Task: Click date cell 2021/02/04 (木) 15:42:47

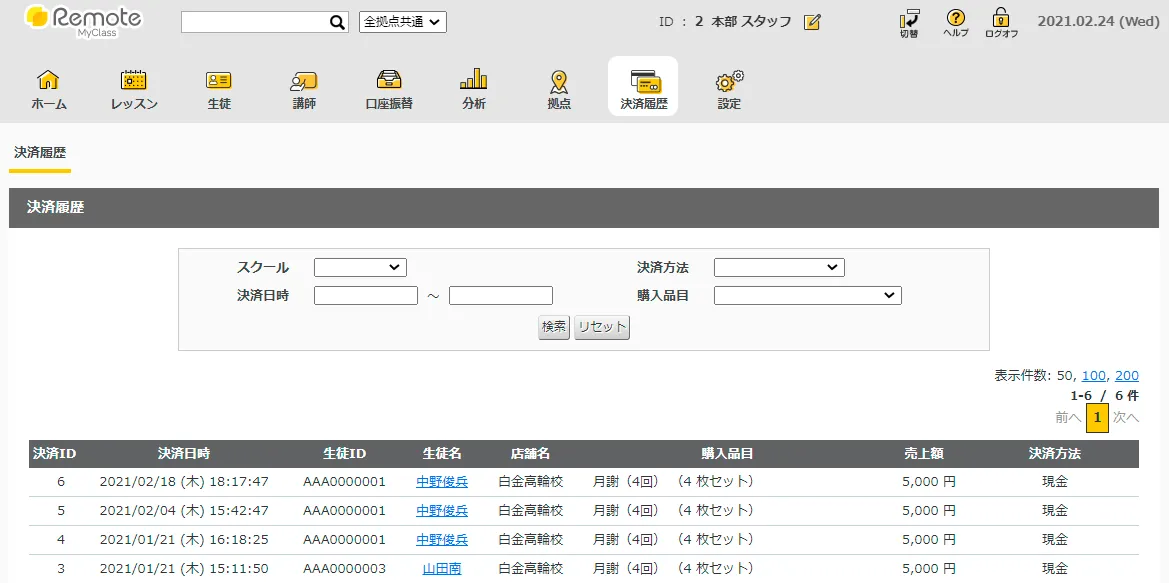Action: 184,511
